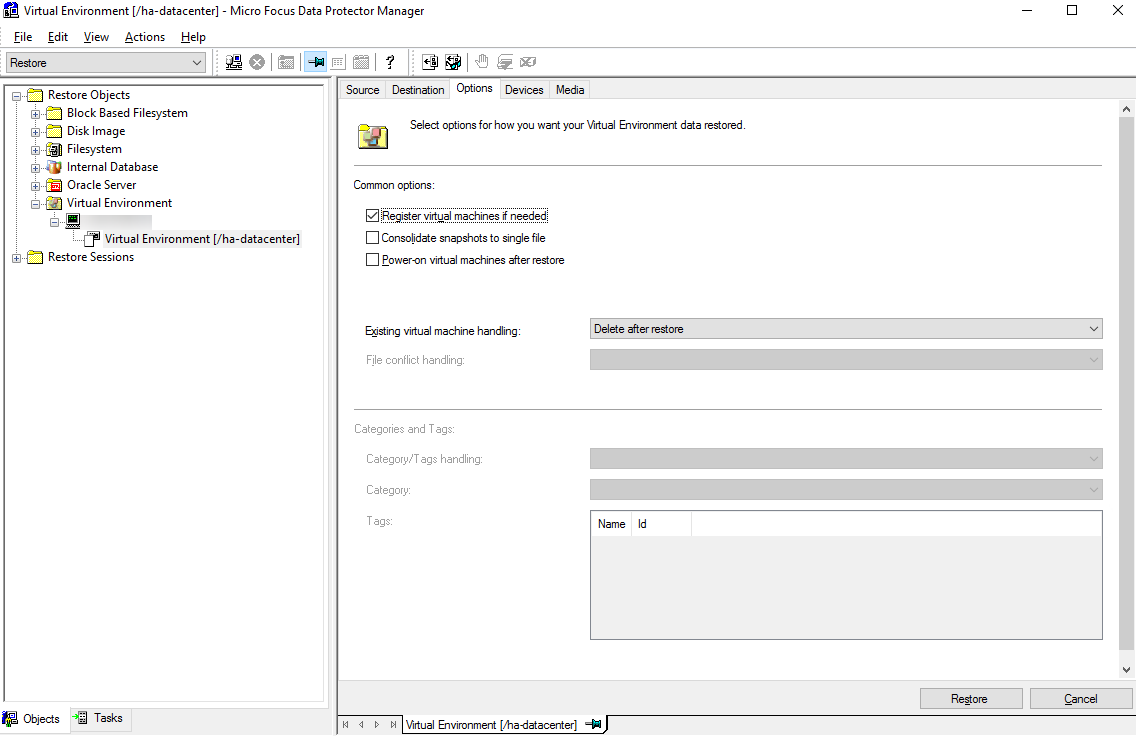Image resolution: width=1136 pixels, height=736 pixels.
Task: Switch to the Destination tab
Action: pyautogui.click(x=418, y=90)
